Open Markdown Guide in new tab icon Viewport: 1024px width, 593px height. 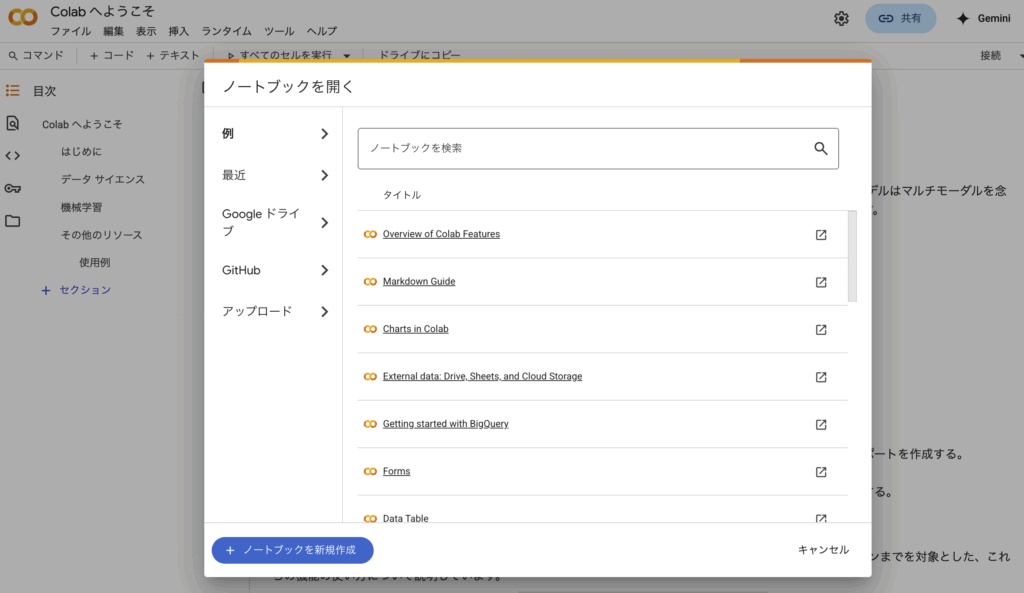[x=821, y=282]
